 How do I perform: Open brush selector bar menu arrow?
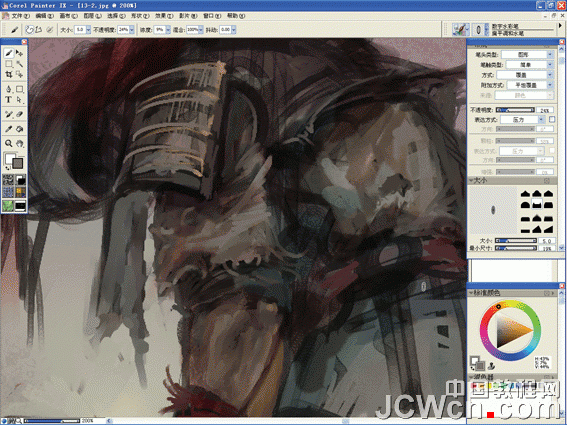[x=561, y=26]
